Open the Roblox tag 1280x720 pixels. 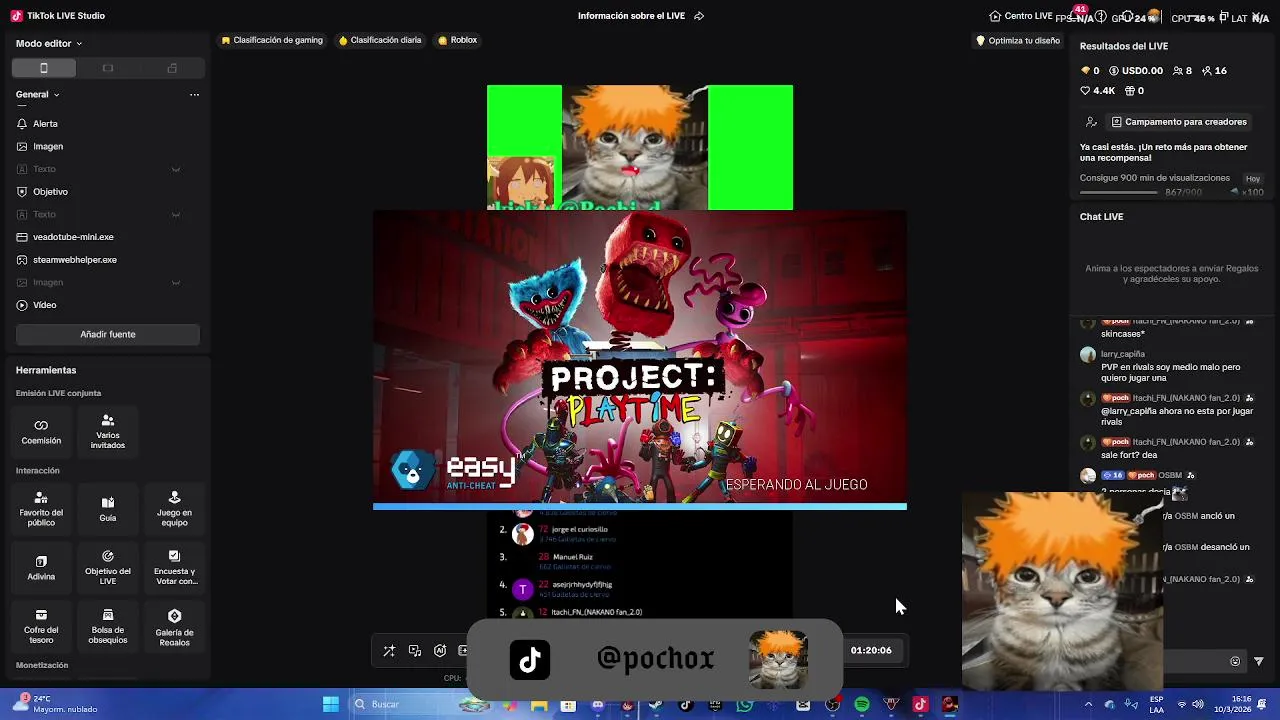458,41
